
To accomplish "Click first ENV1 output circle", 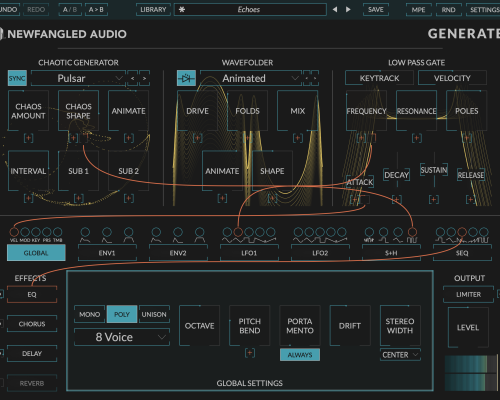I will click(x=85, y=232).
